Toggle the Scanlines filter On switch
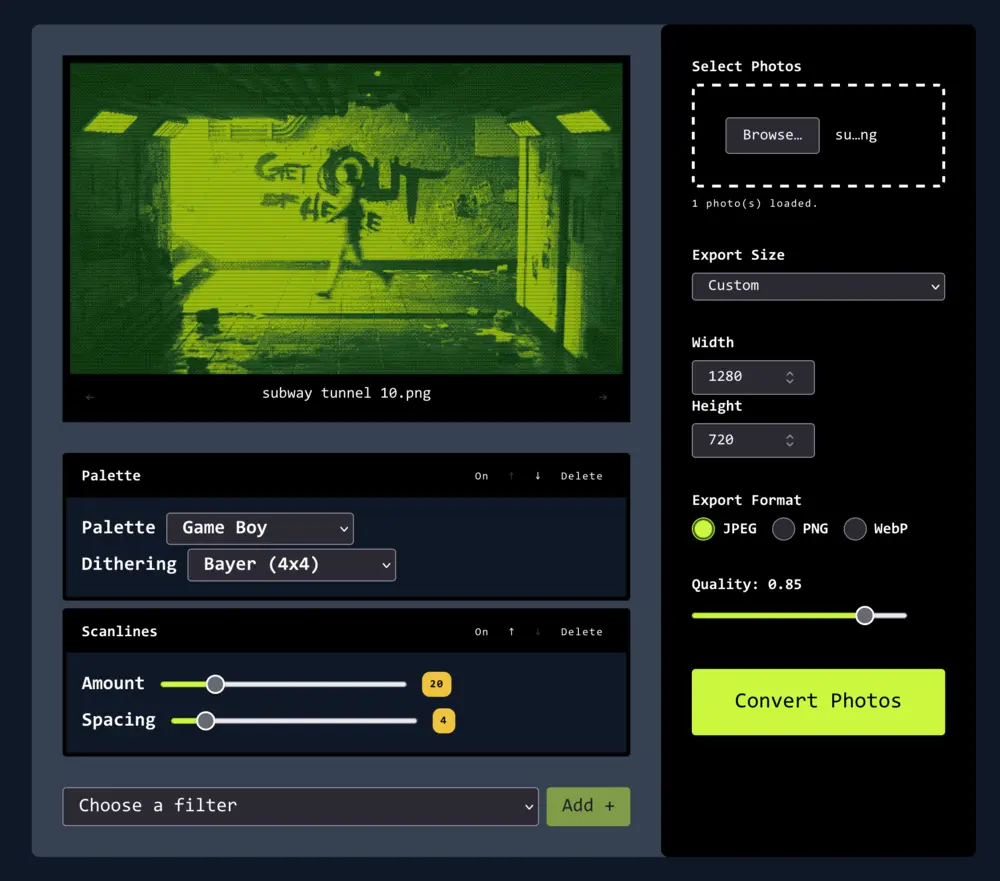 click(x=481, y=631)
